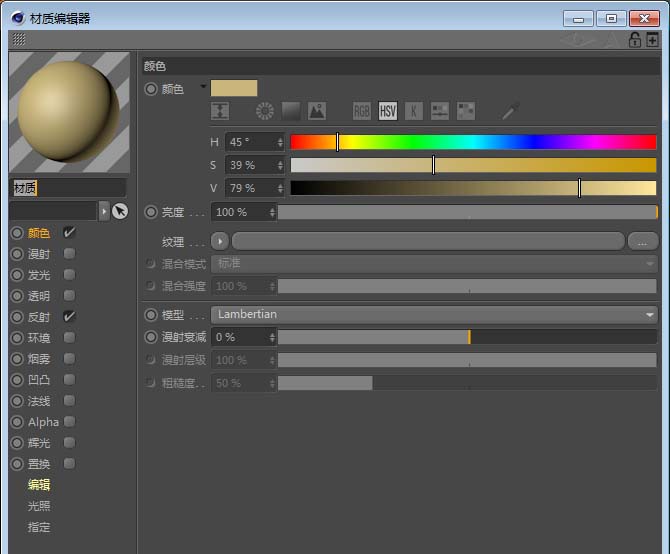Screen dimensions: 670x554
Task: Enable the 凹凸 channel checkbox
Action: tap(69, 380)
